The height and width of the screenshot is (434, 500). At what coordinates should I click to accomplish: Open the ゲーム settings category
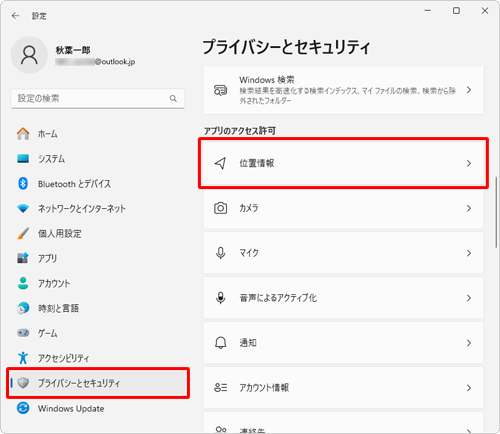pos(98,333)
